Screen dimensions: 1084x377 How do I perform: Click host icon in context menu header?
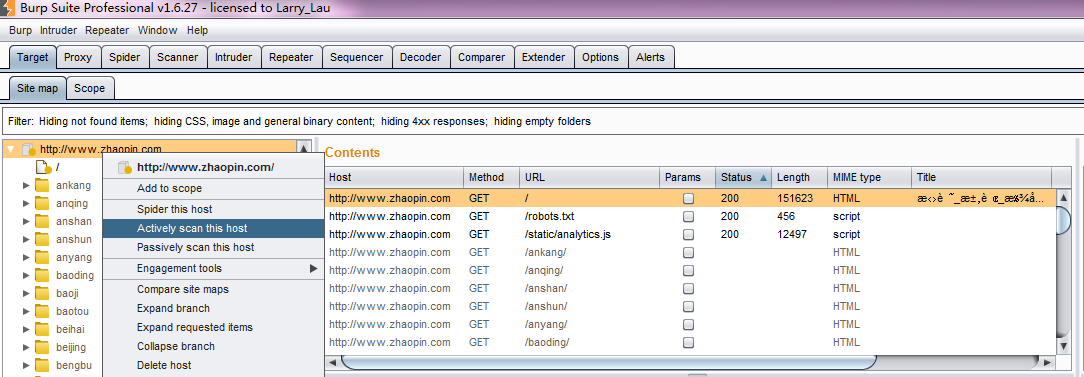[125, 167]
